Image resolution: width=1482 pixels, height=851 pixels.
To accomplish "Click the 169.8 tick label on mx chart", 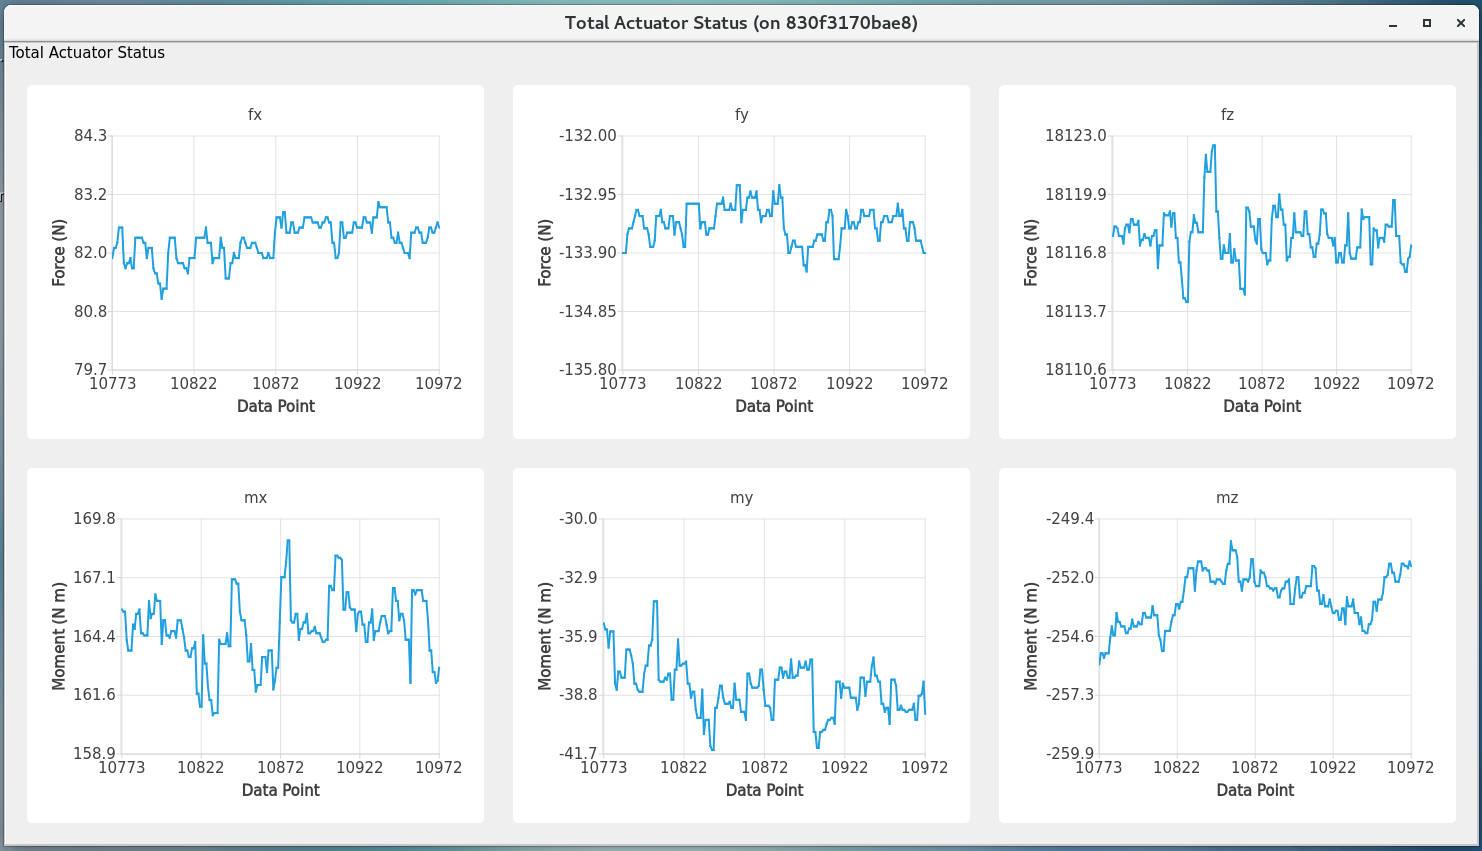I will [94, 519].
